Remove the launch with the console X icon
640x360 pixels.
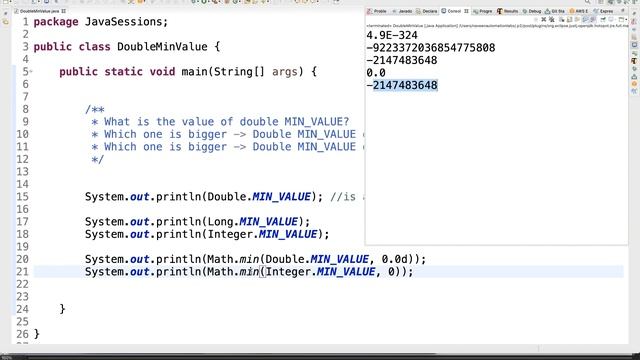tap(544, 20)
